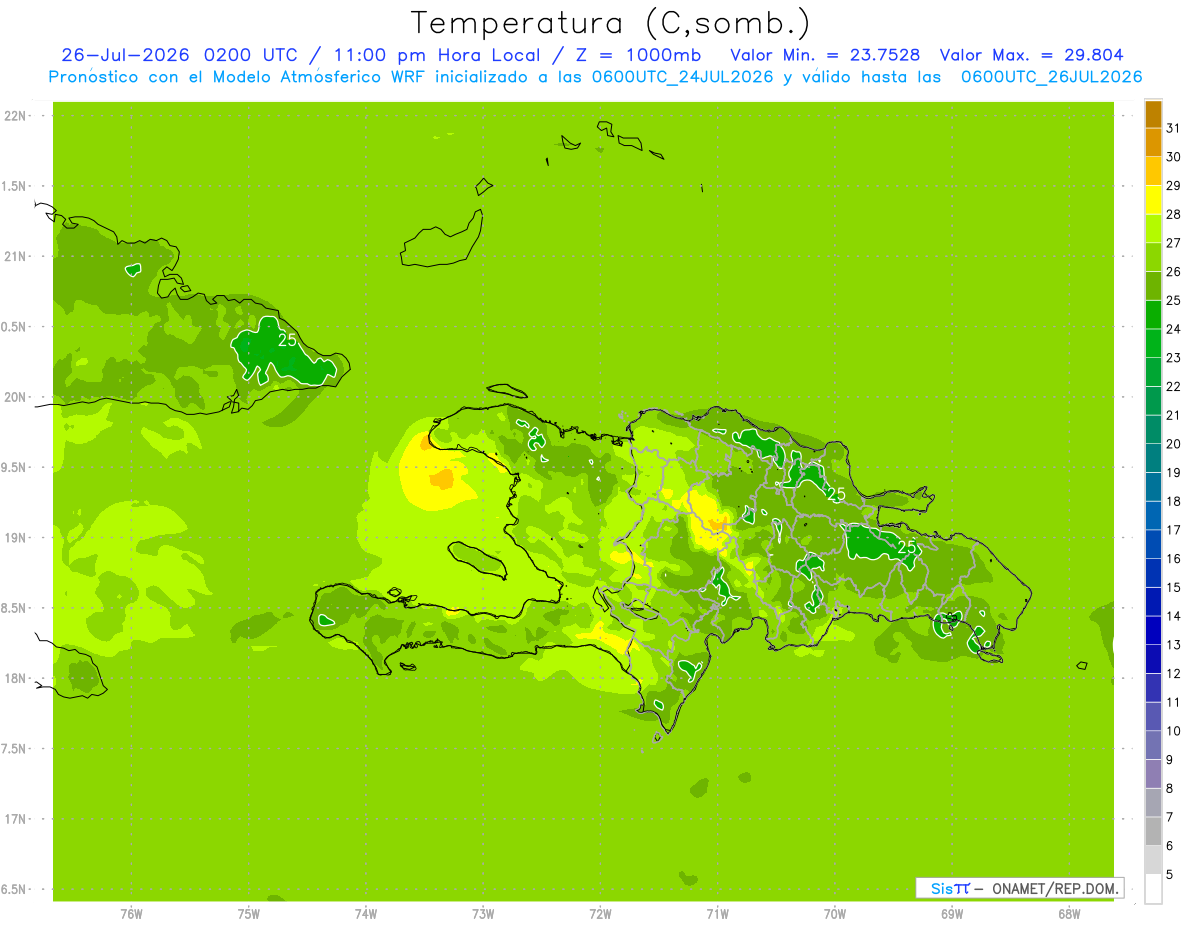The width and height of the screenshot is (1200, 927).
Task: Click the legend value "31"
Action: click(x=1174, y=128)
